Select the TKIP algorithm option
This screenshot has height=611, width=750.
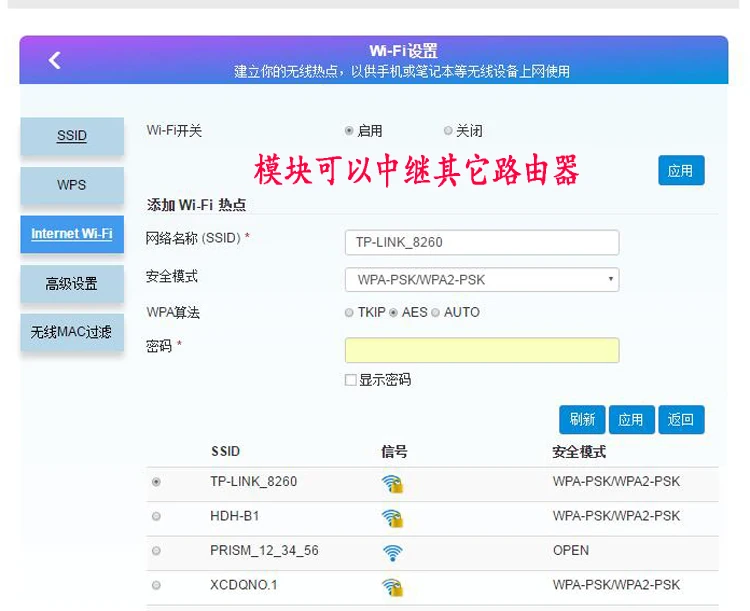[349, 312]
